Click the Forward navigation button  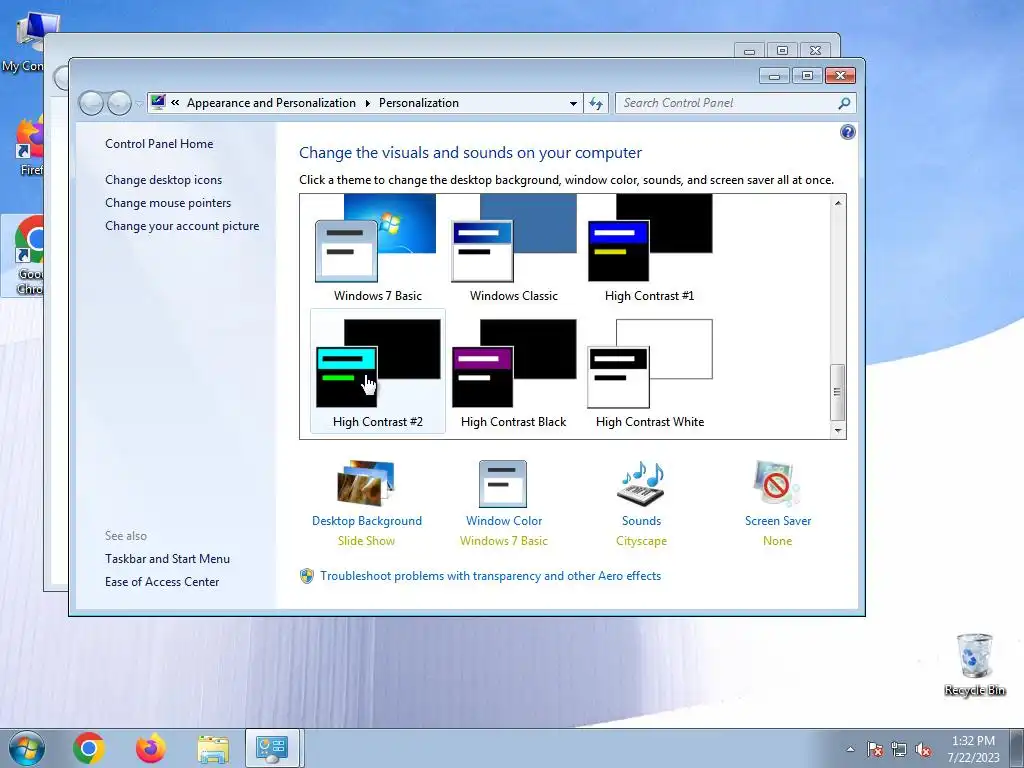(119, 103)
